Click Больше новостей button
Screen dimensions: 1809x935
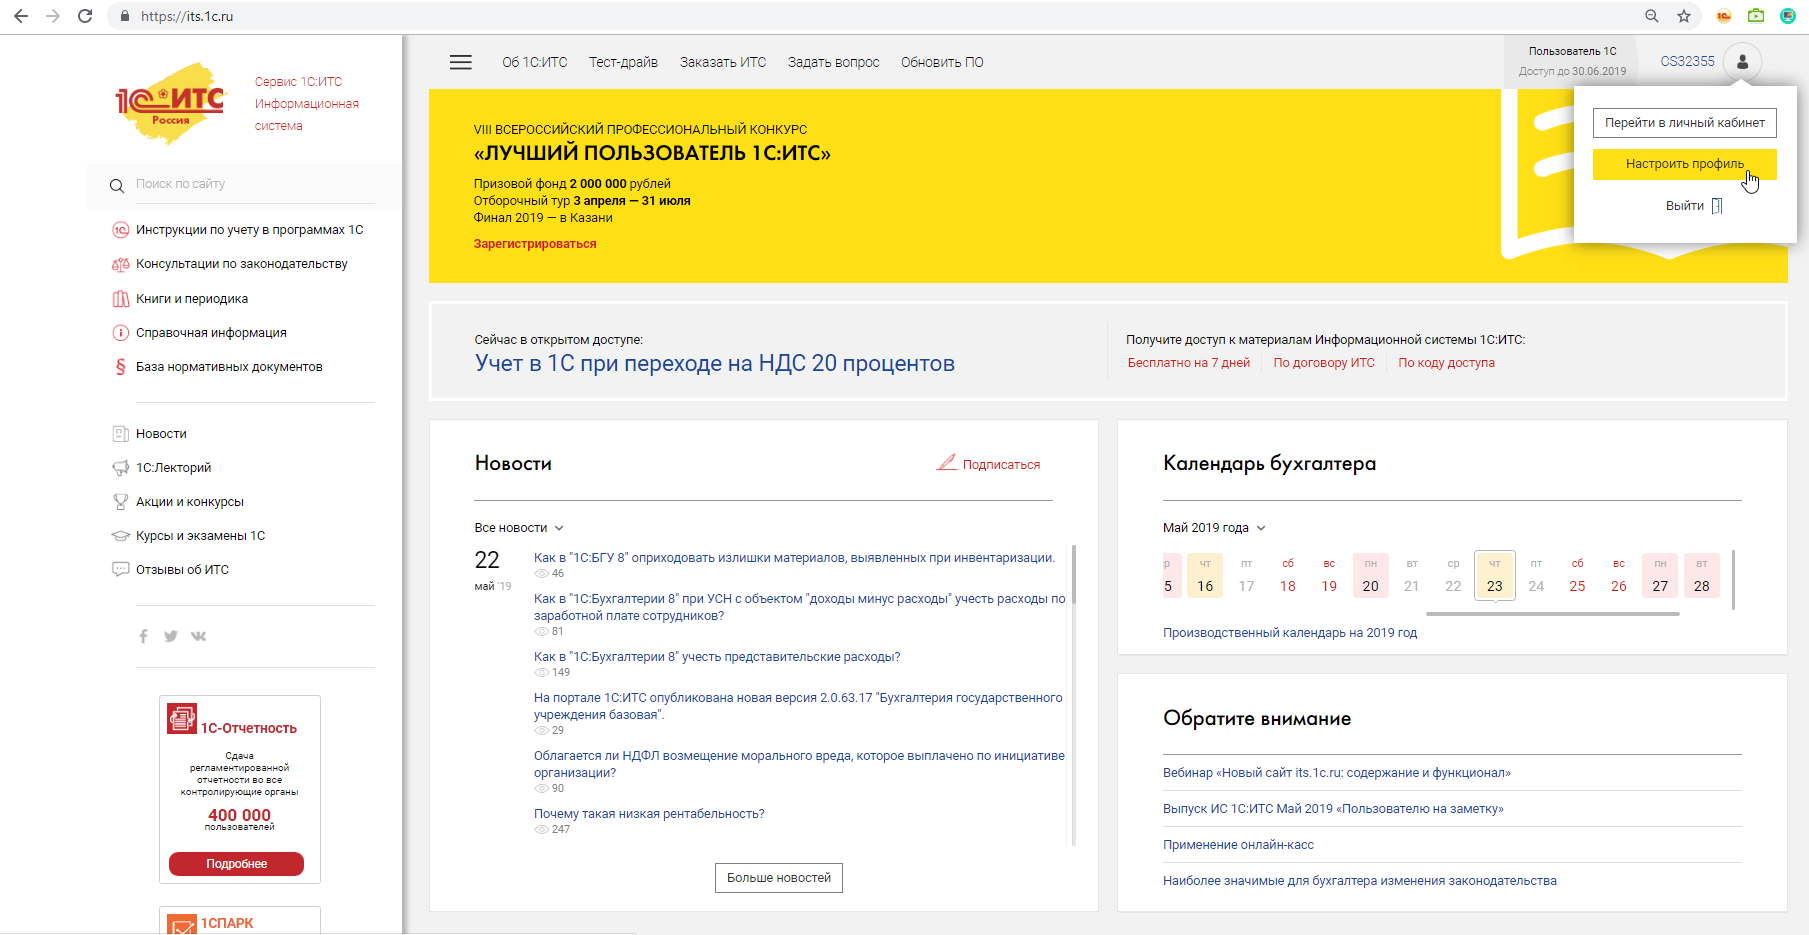[x=779, y=878]
